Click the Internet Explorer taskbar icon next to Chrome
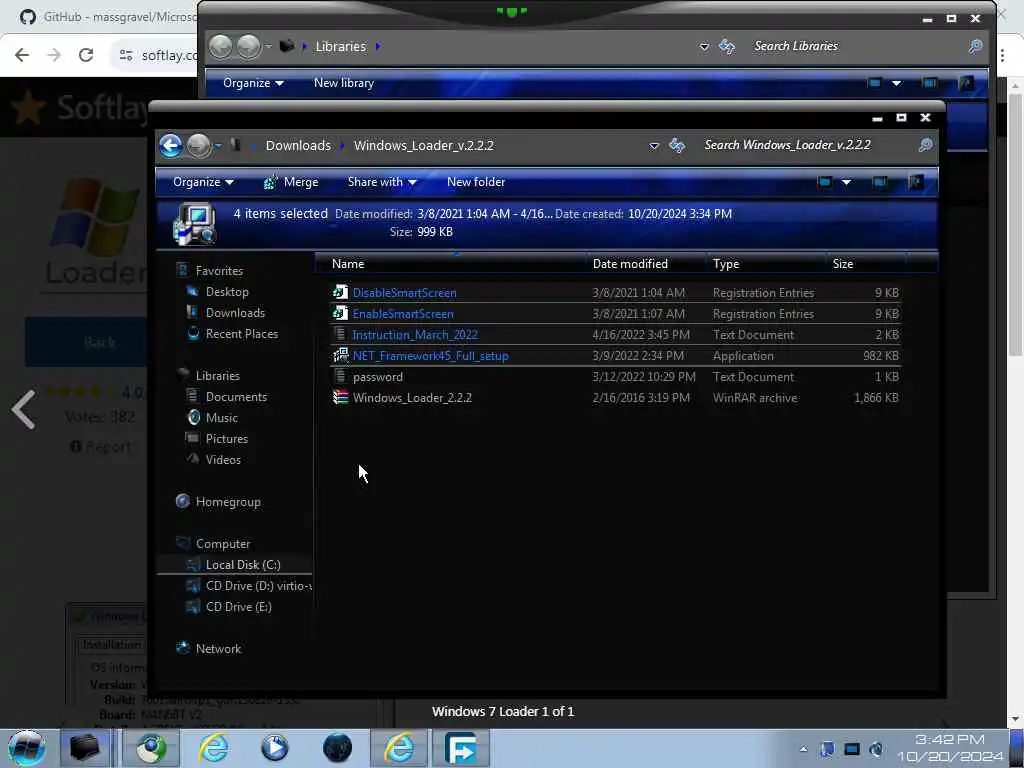This screenshot has width=1024, height=768. click(214, 748)
